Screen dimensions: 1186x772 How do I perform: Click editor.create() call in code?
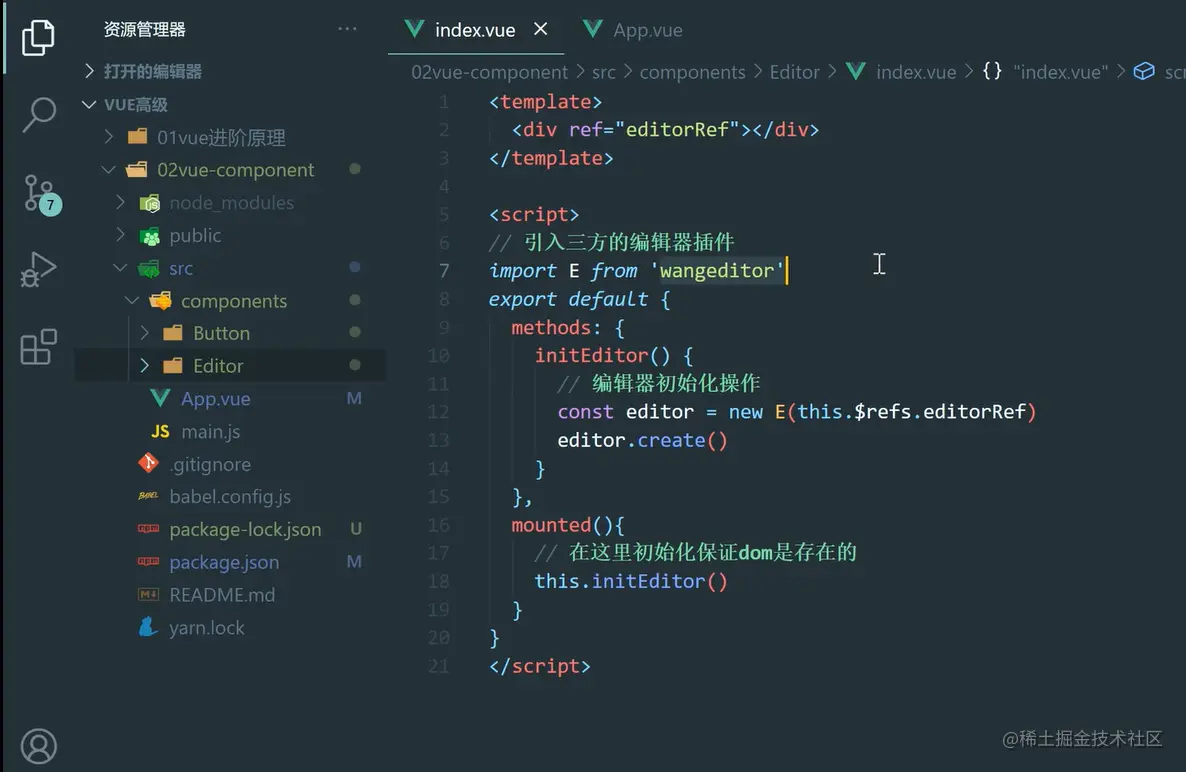[642, 440]
